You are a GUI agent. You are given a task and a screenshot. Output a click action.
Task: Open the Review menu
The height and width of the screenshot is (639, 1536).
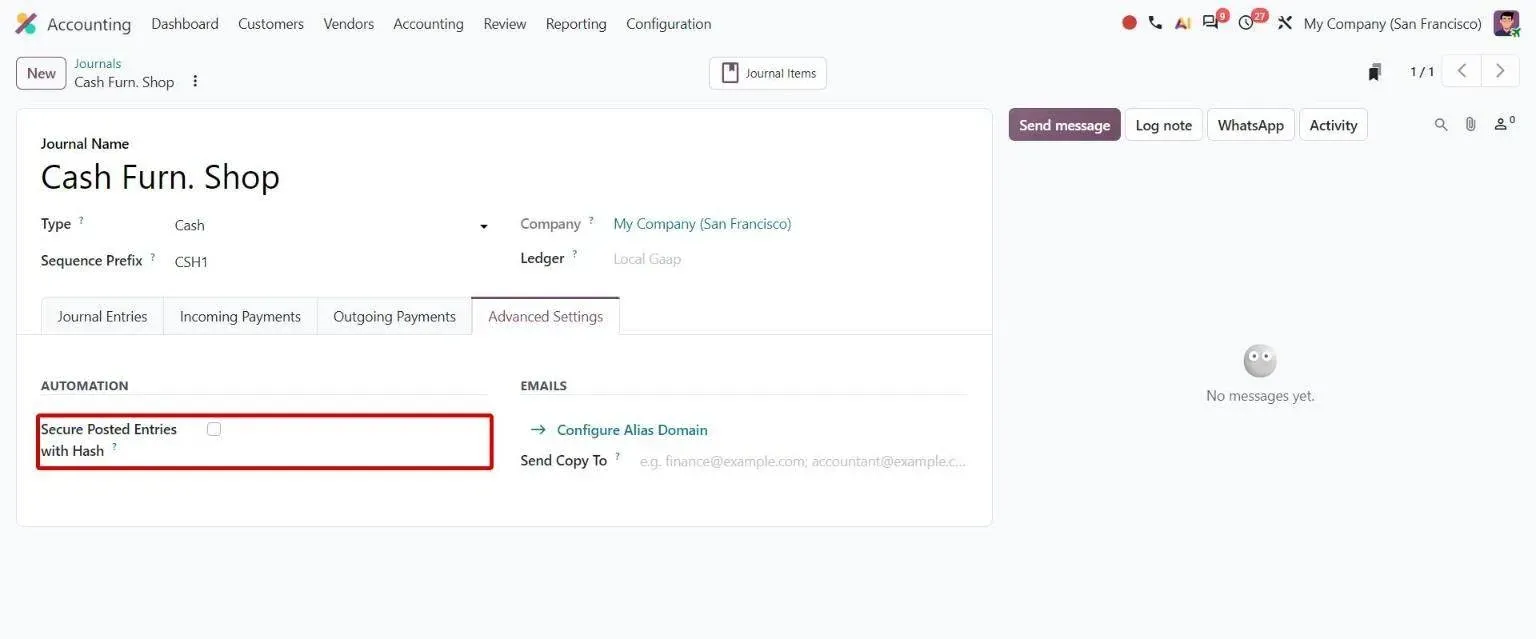pos(505,23)
